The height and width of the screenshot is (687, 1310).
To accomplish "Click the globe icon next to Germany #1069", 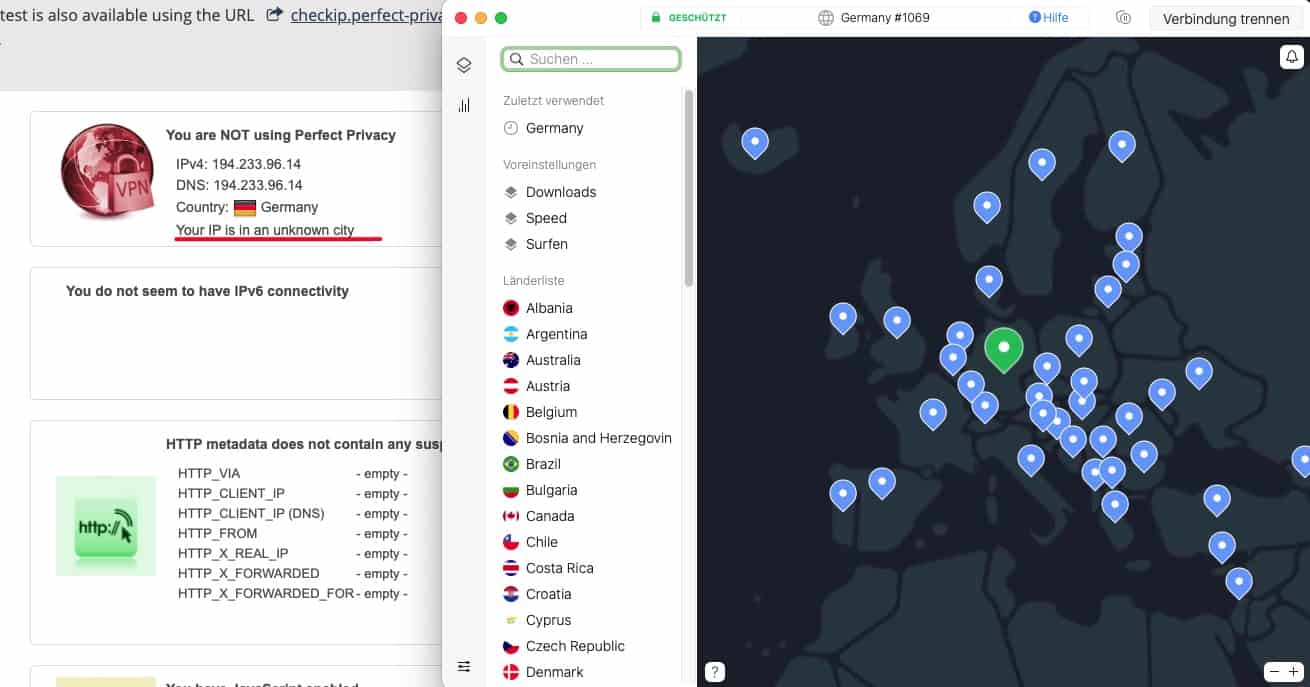I will click(x=826, y=18).
